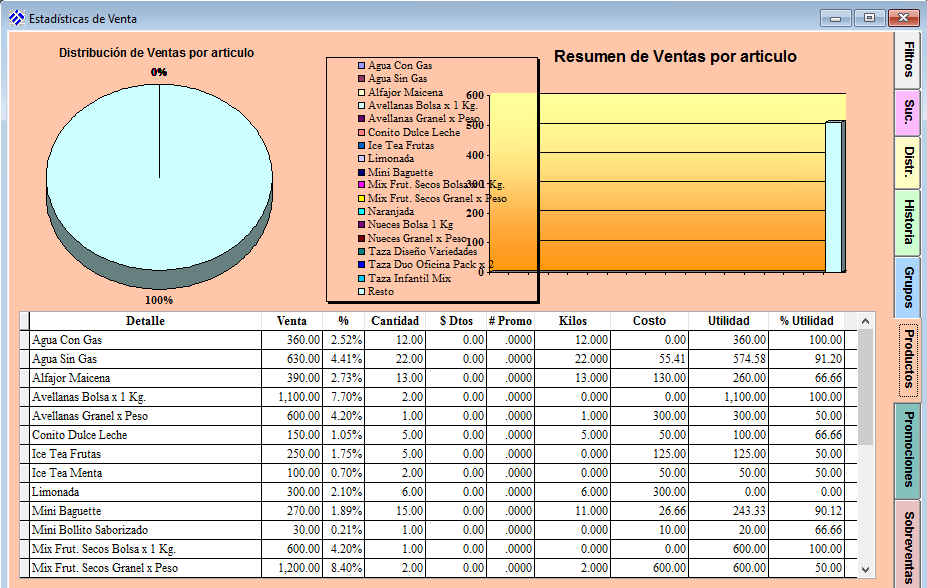Image resolution: width=927 pixels, height=588 pixels.
Task: Click the Agua Con Gas legend swatch
Action: pos(362,66)
